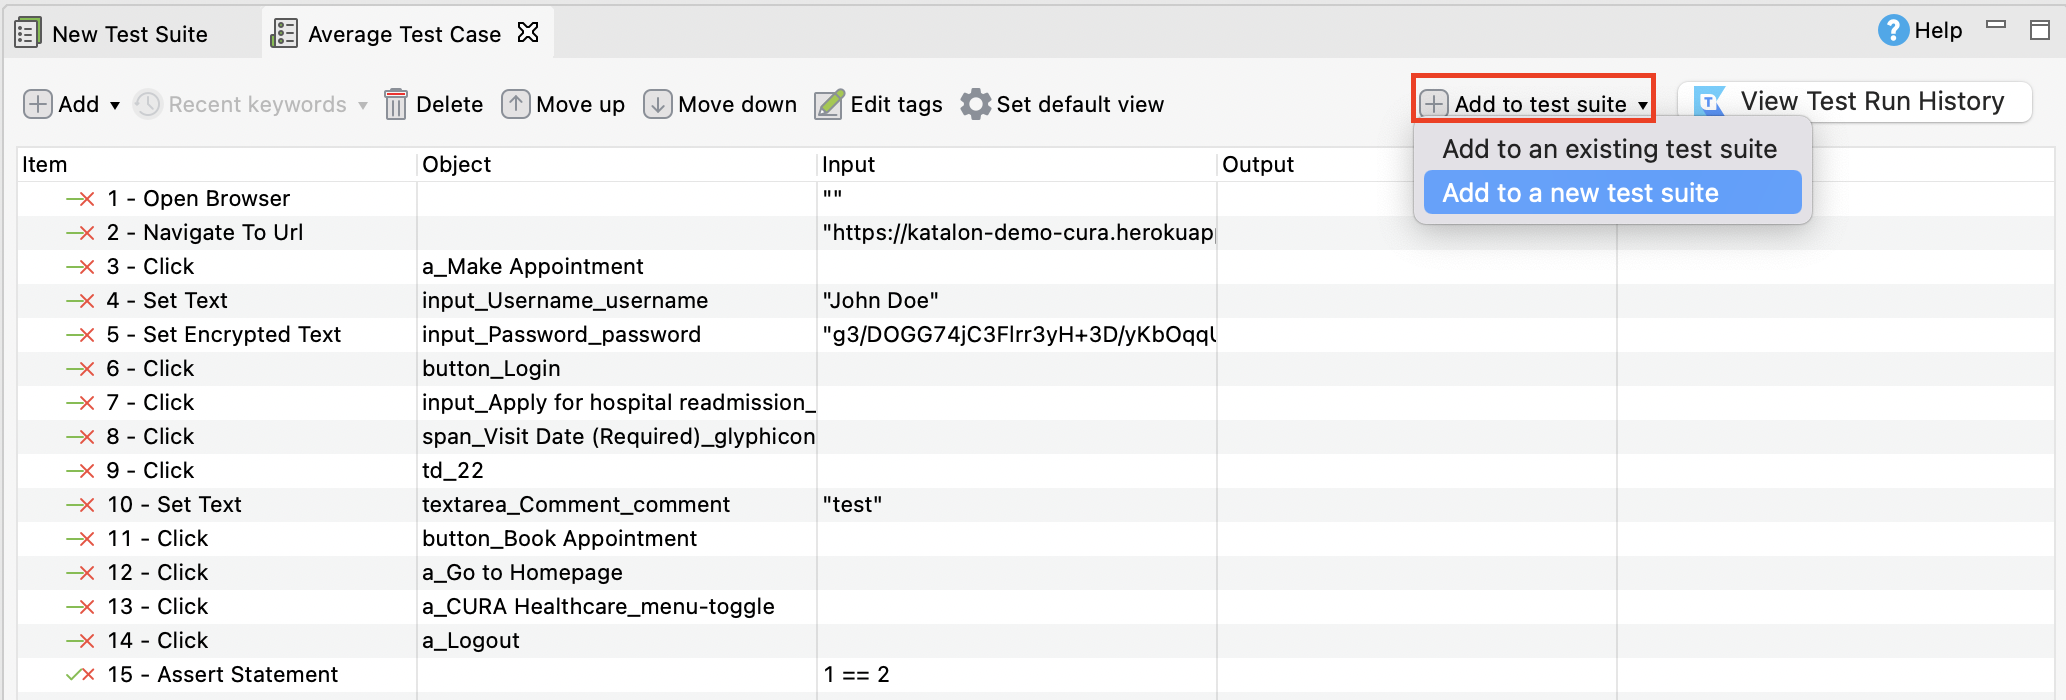Screen dimensions: 2066x700
Task: Click the Move up arrow icon
Action: [515, 104]
